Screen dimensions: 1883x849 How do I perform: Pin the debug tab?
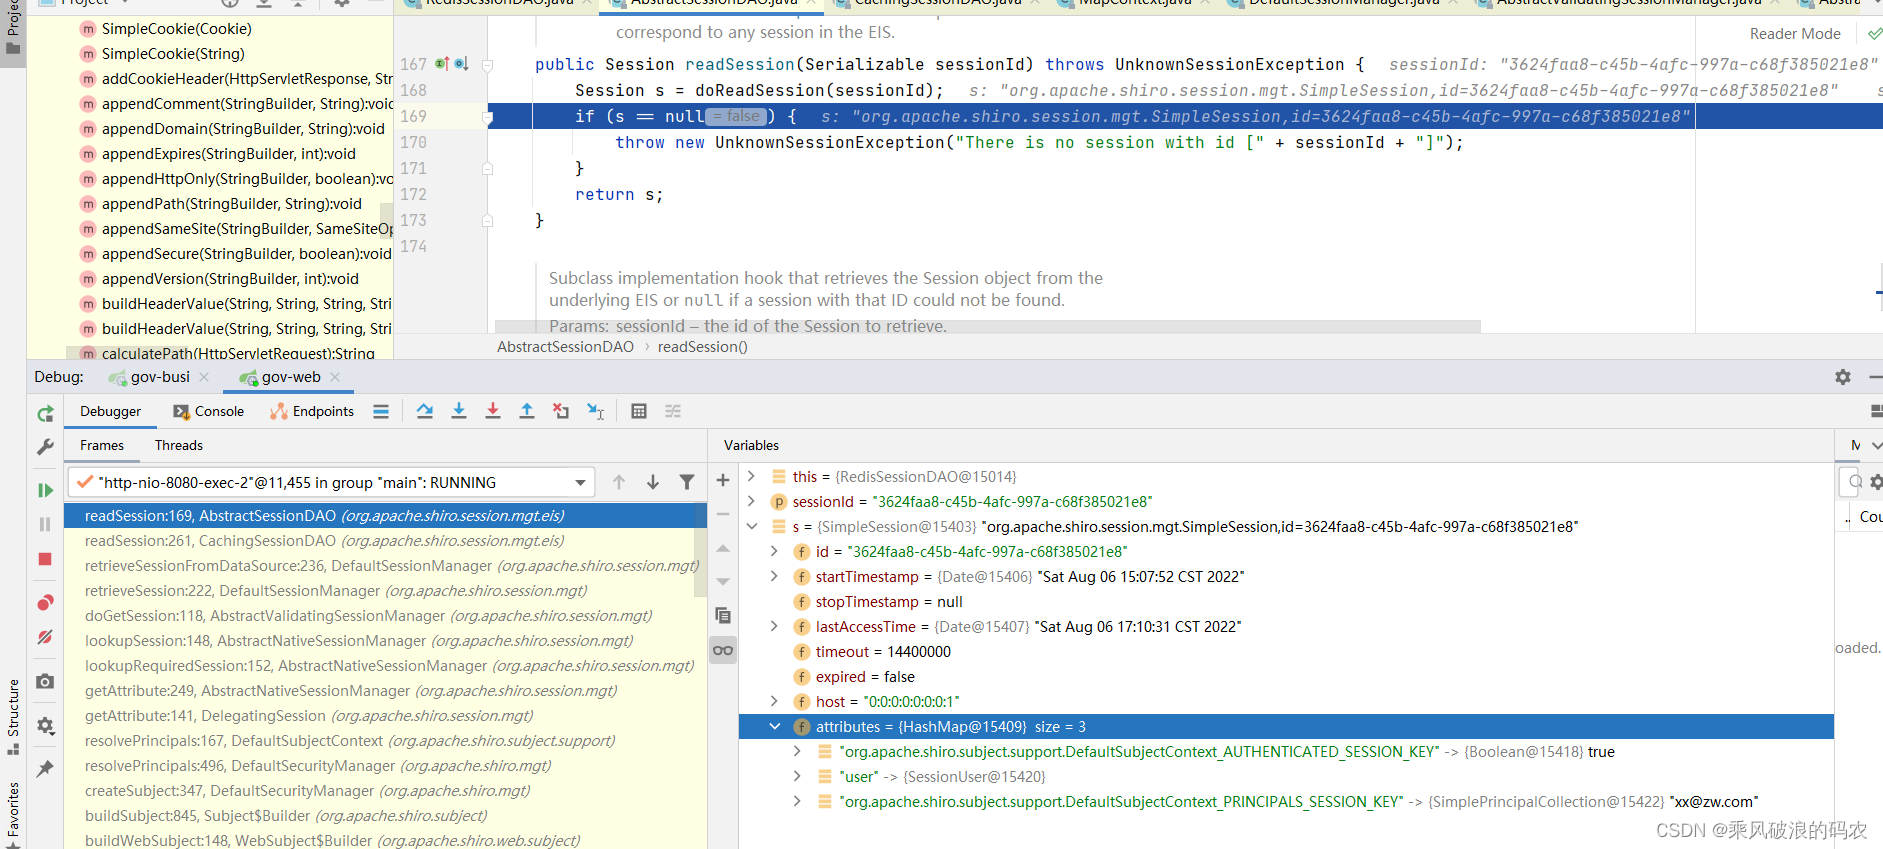coord(45,768)
